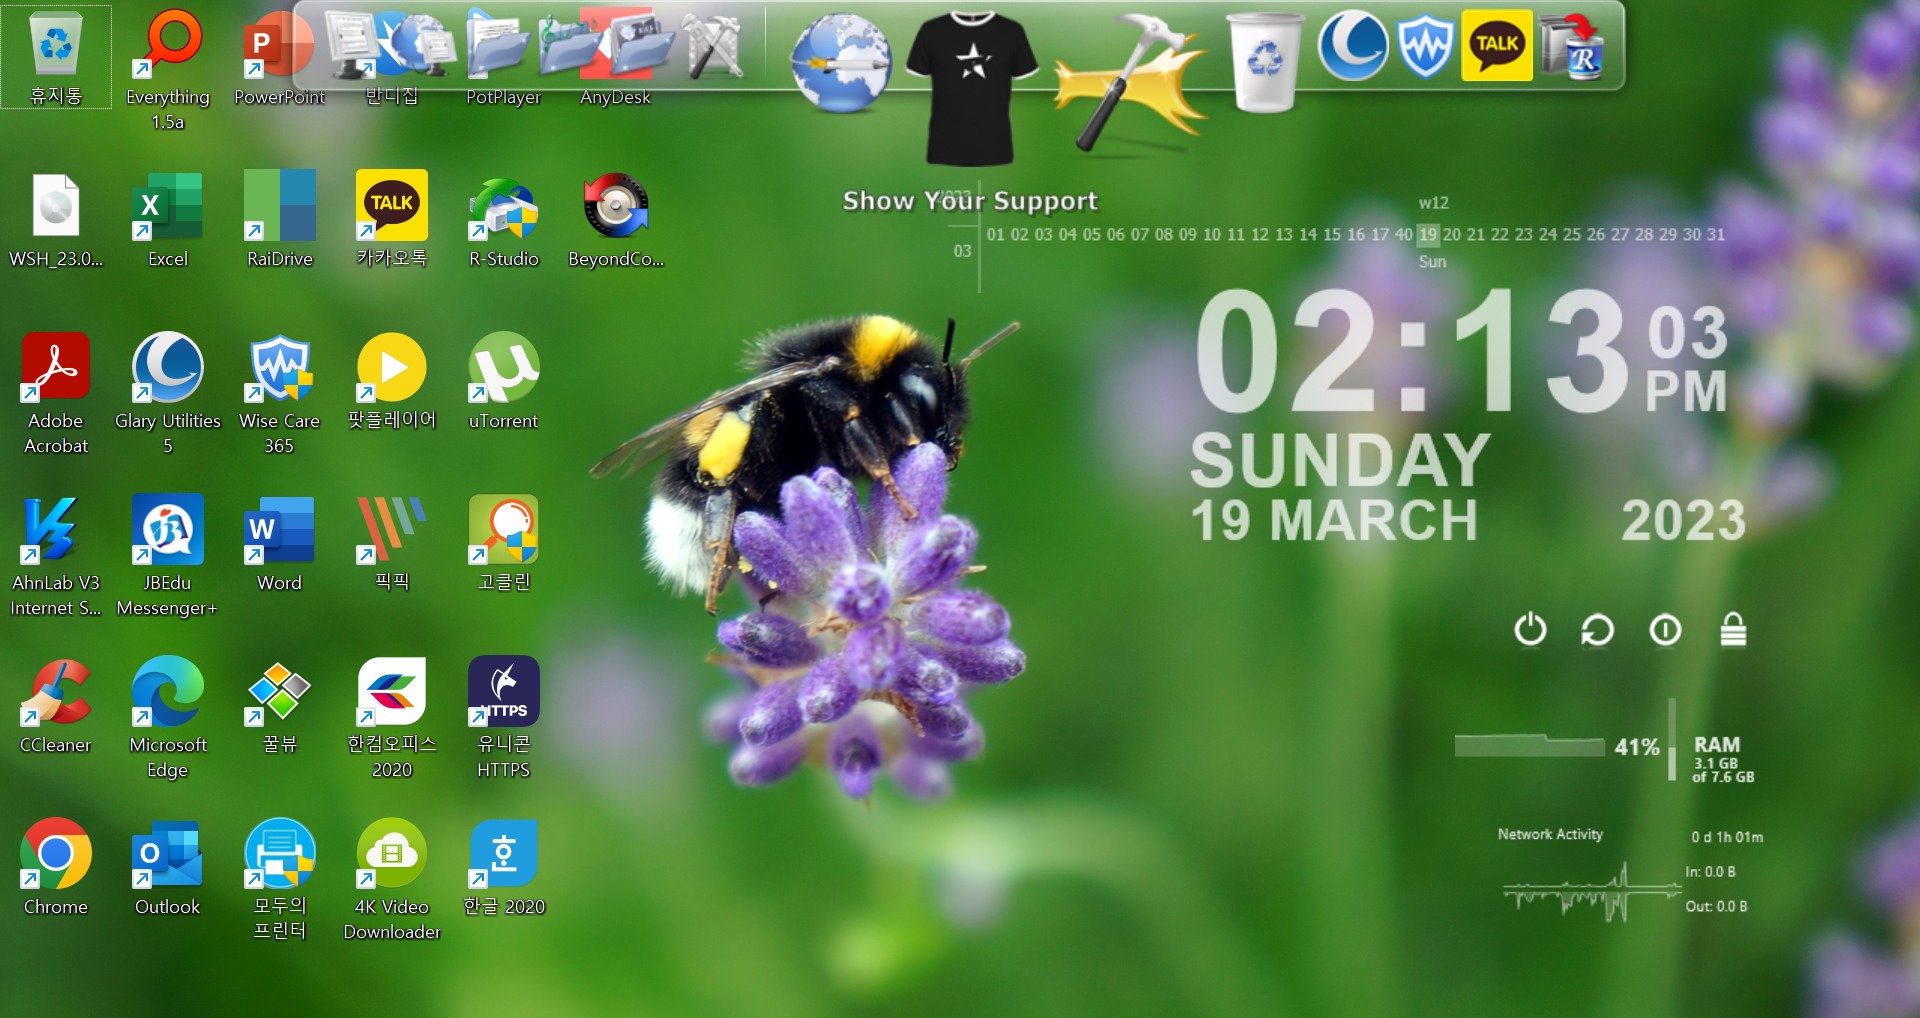Viewport: 1920px width, 1018px height.
Task: Open the large hammer dock icon
Action: tap(1132, 82)
